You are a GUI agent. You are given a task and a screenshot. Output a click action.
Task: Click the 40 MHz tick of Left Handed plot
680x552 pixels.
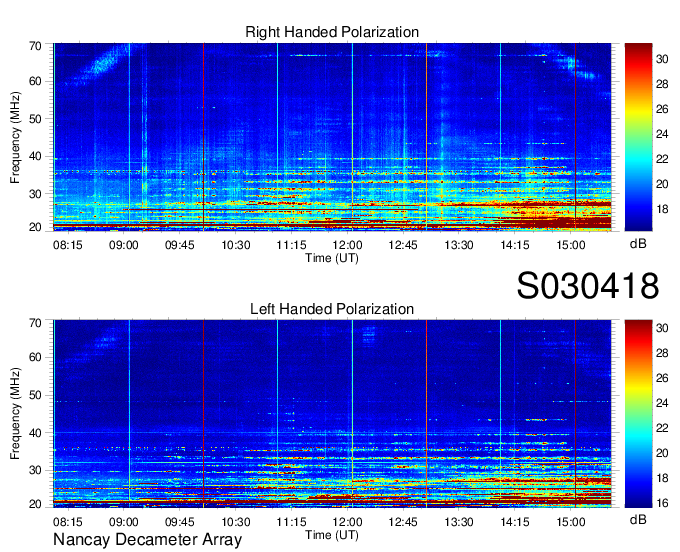click(x=35, y=433)
